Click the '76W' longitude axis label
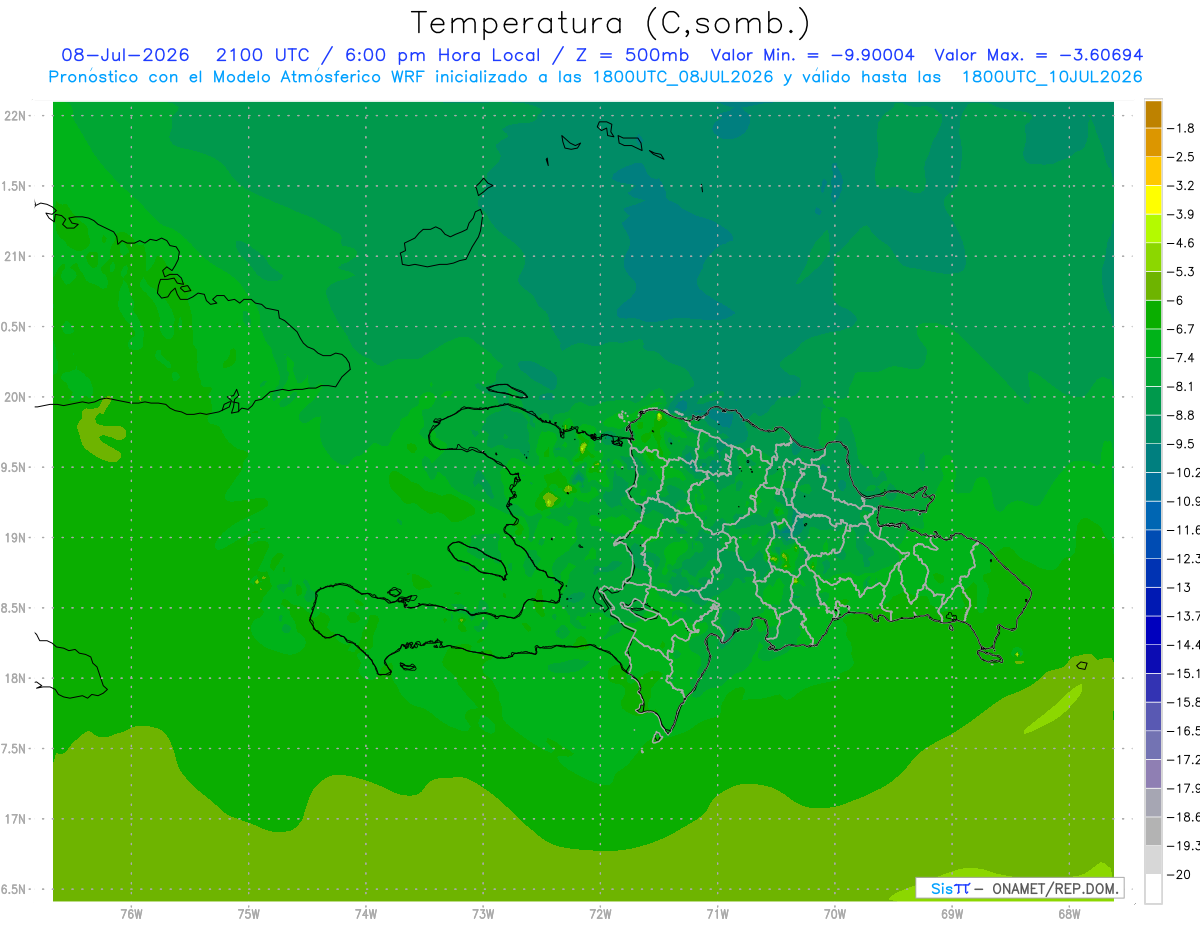Image resolution: width=1200 pixels, height=927 pixels. click(131, 914)
